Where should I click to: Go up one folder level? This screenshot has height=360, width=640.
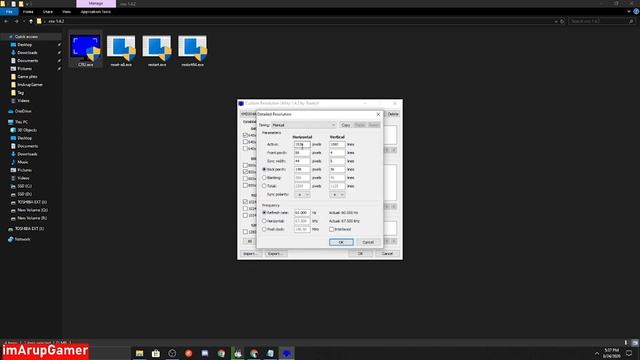click(31, 21)
